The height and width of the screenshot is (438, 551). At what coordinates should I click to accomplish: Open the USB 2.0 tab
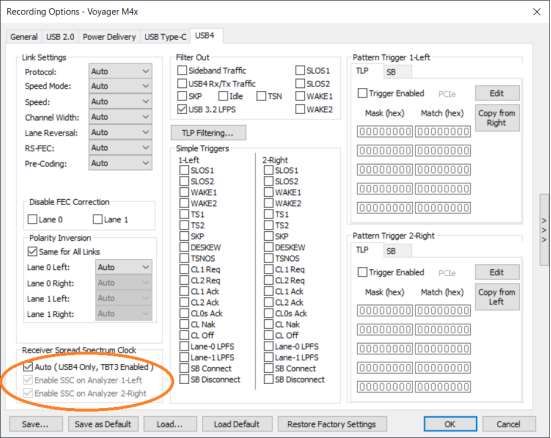(x=60, y=37)
